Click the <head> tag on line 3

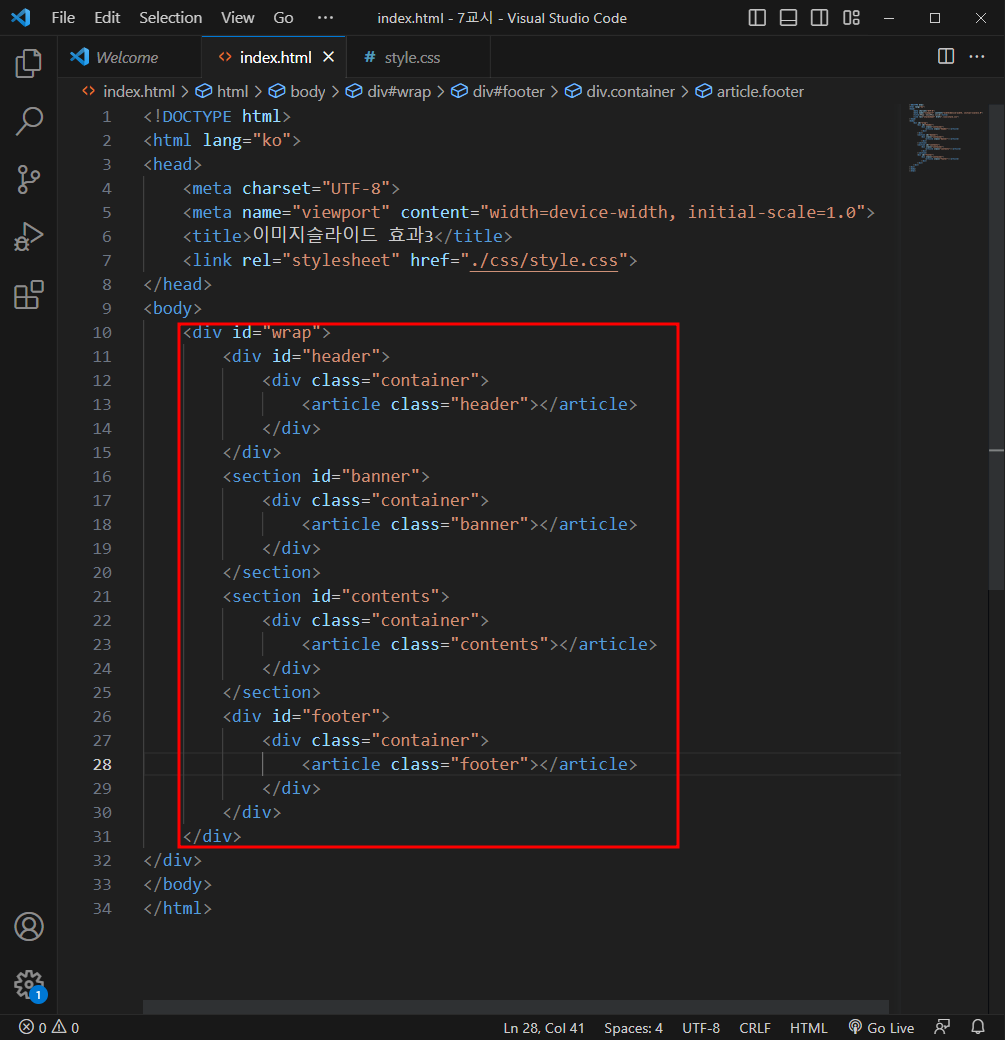tap(172, 164)
